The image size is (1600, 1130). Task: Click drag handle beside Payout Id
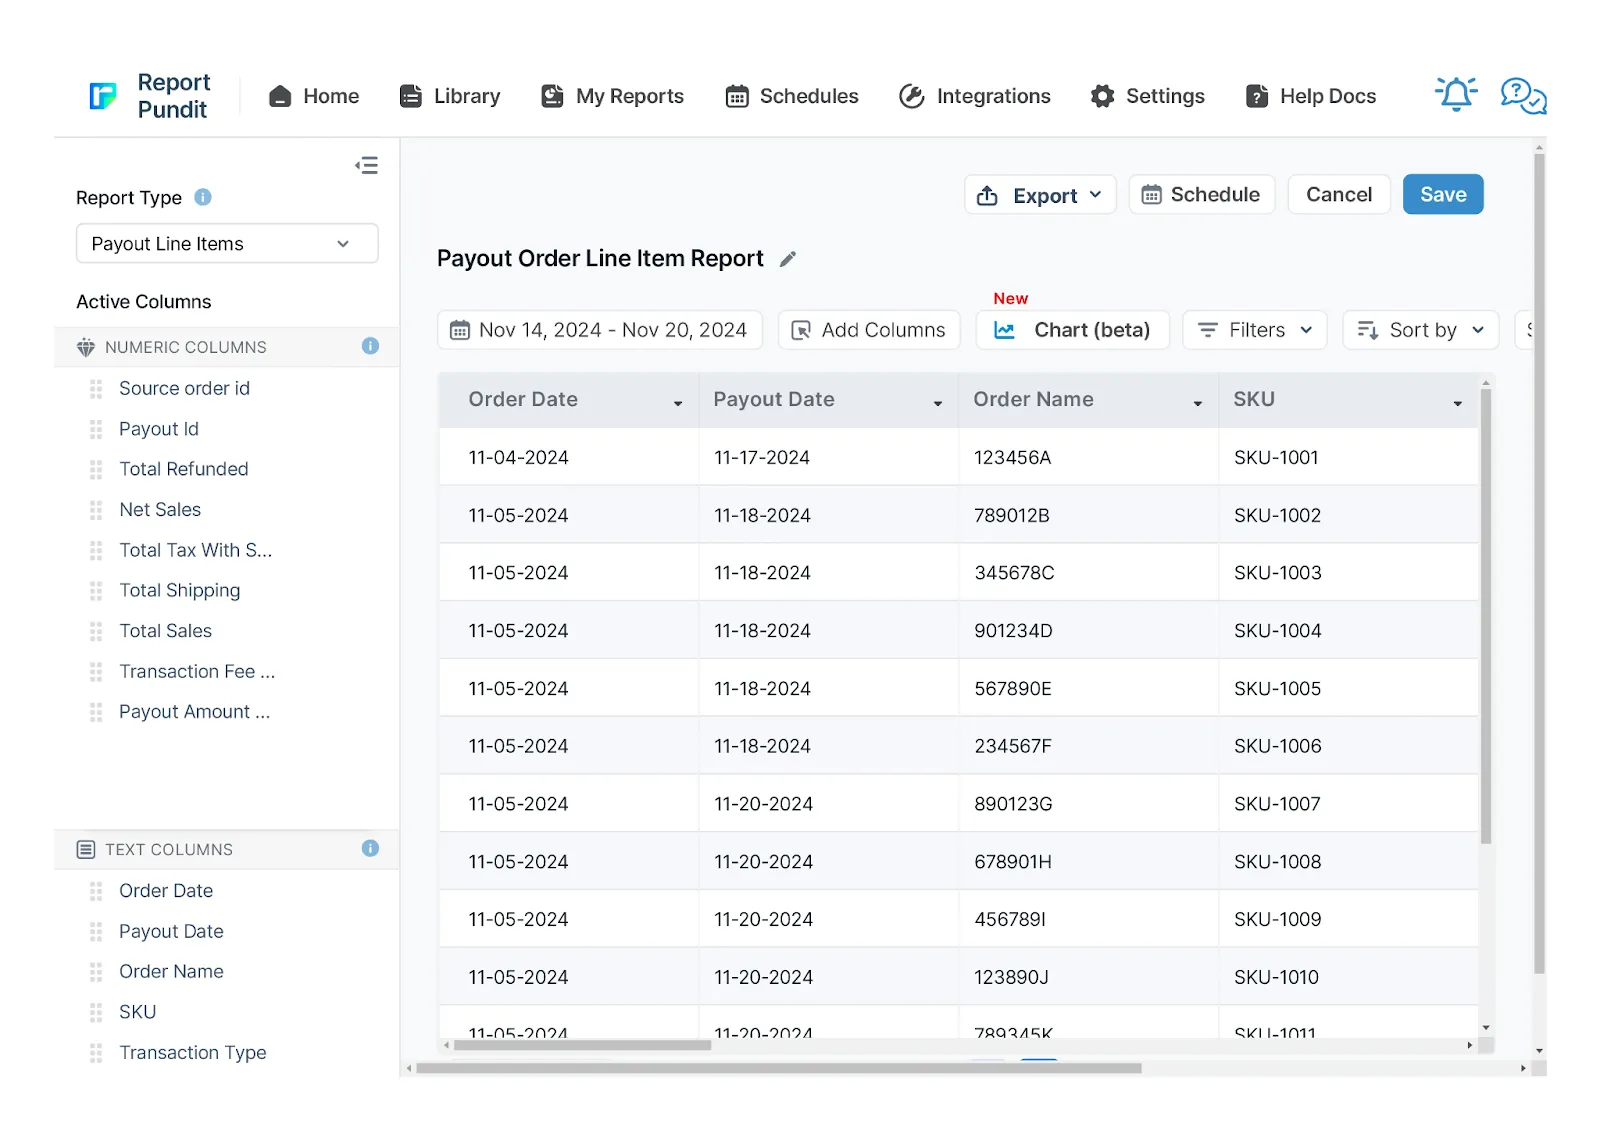click(96, 429)
